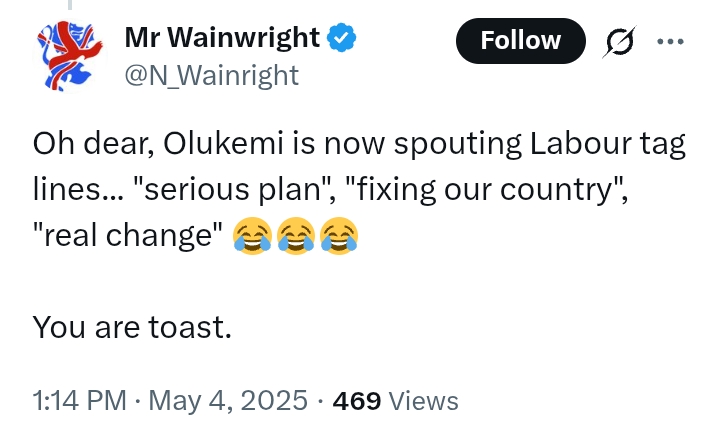This screenshot has width=720, height=431.
Task: Click the last crying-laughing emoji
Action: pos(339,235)
